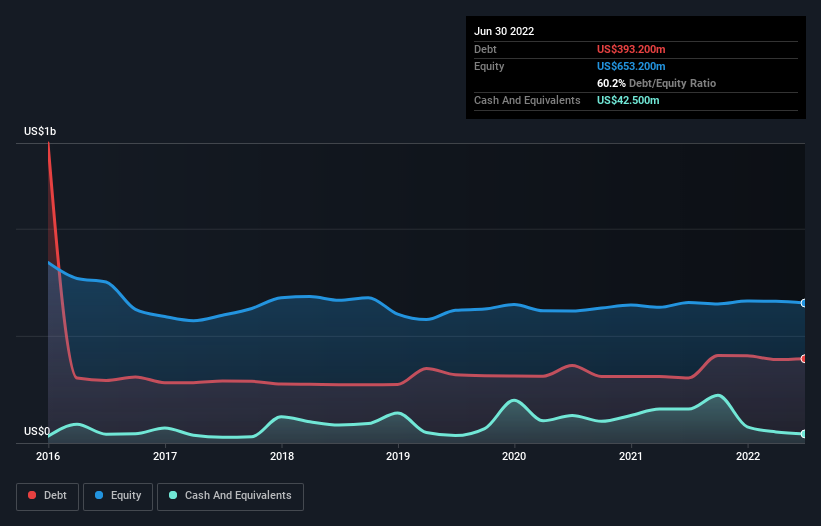Image resolution: width=821 pixels, height=526 pixels.
Task: Toggle the Equity legend button
Action: click(x=118, y=496)
